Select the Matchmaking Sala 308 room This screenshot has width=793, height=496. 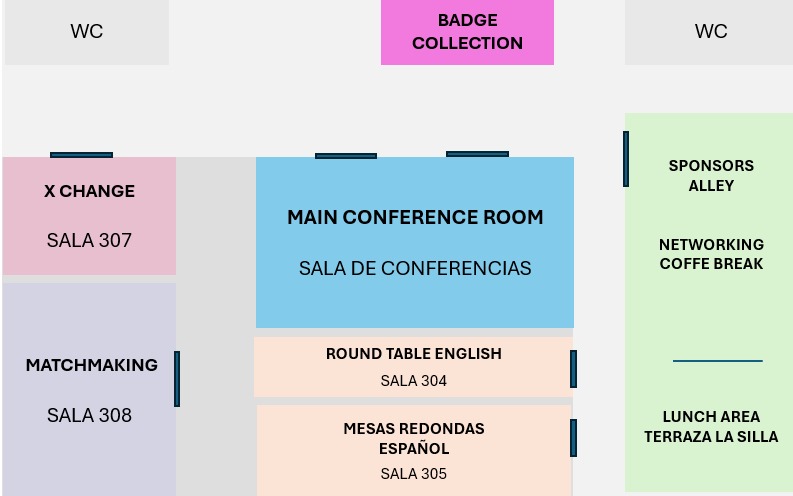pos(89,389)
